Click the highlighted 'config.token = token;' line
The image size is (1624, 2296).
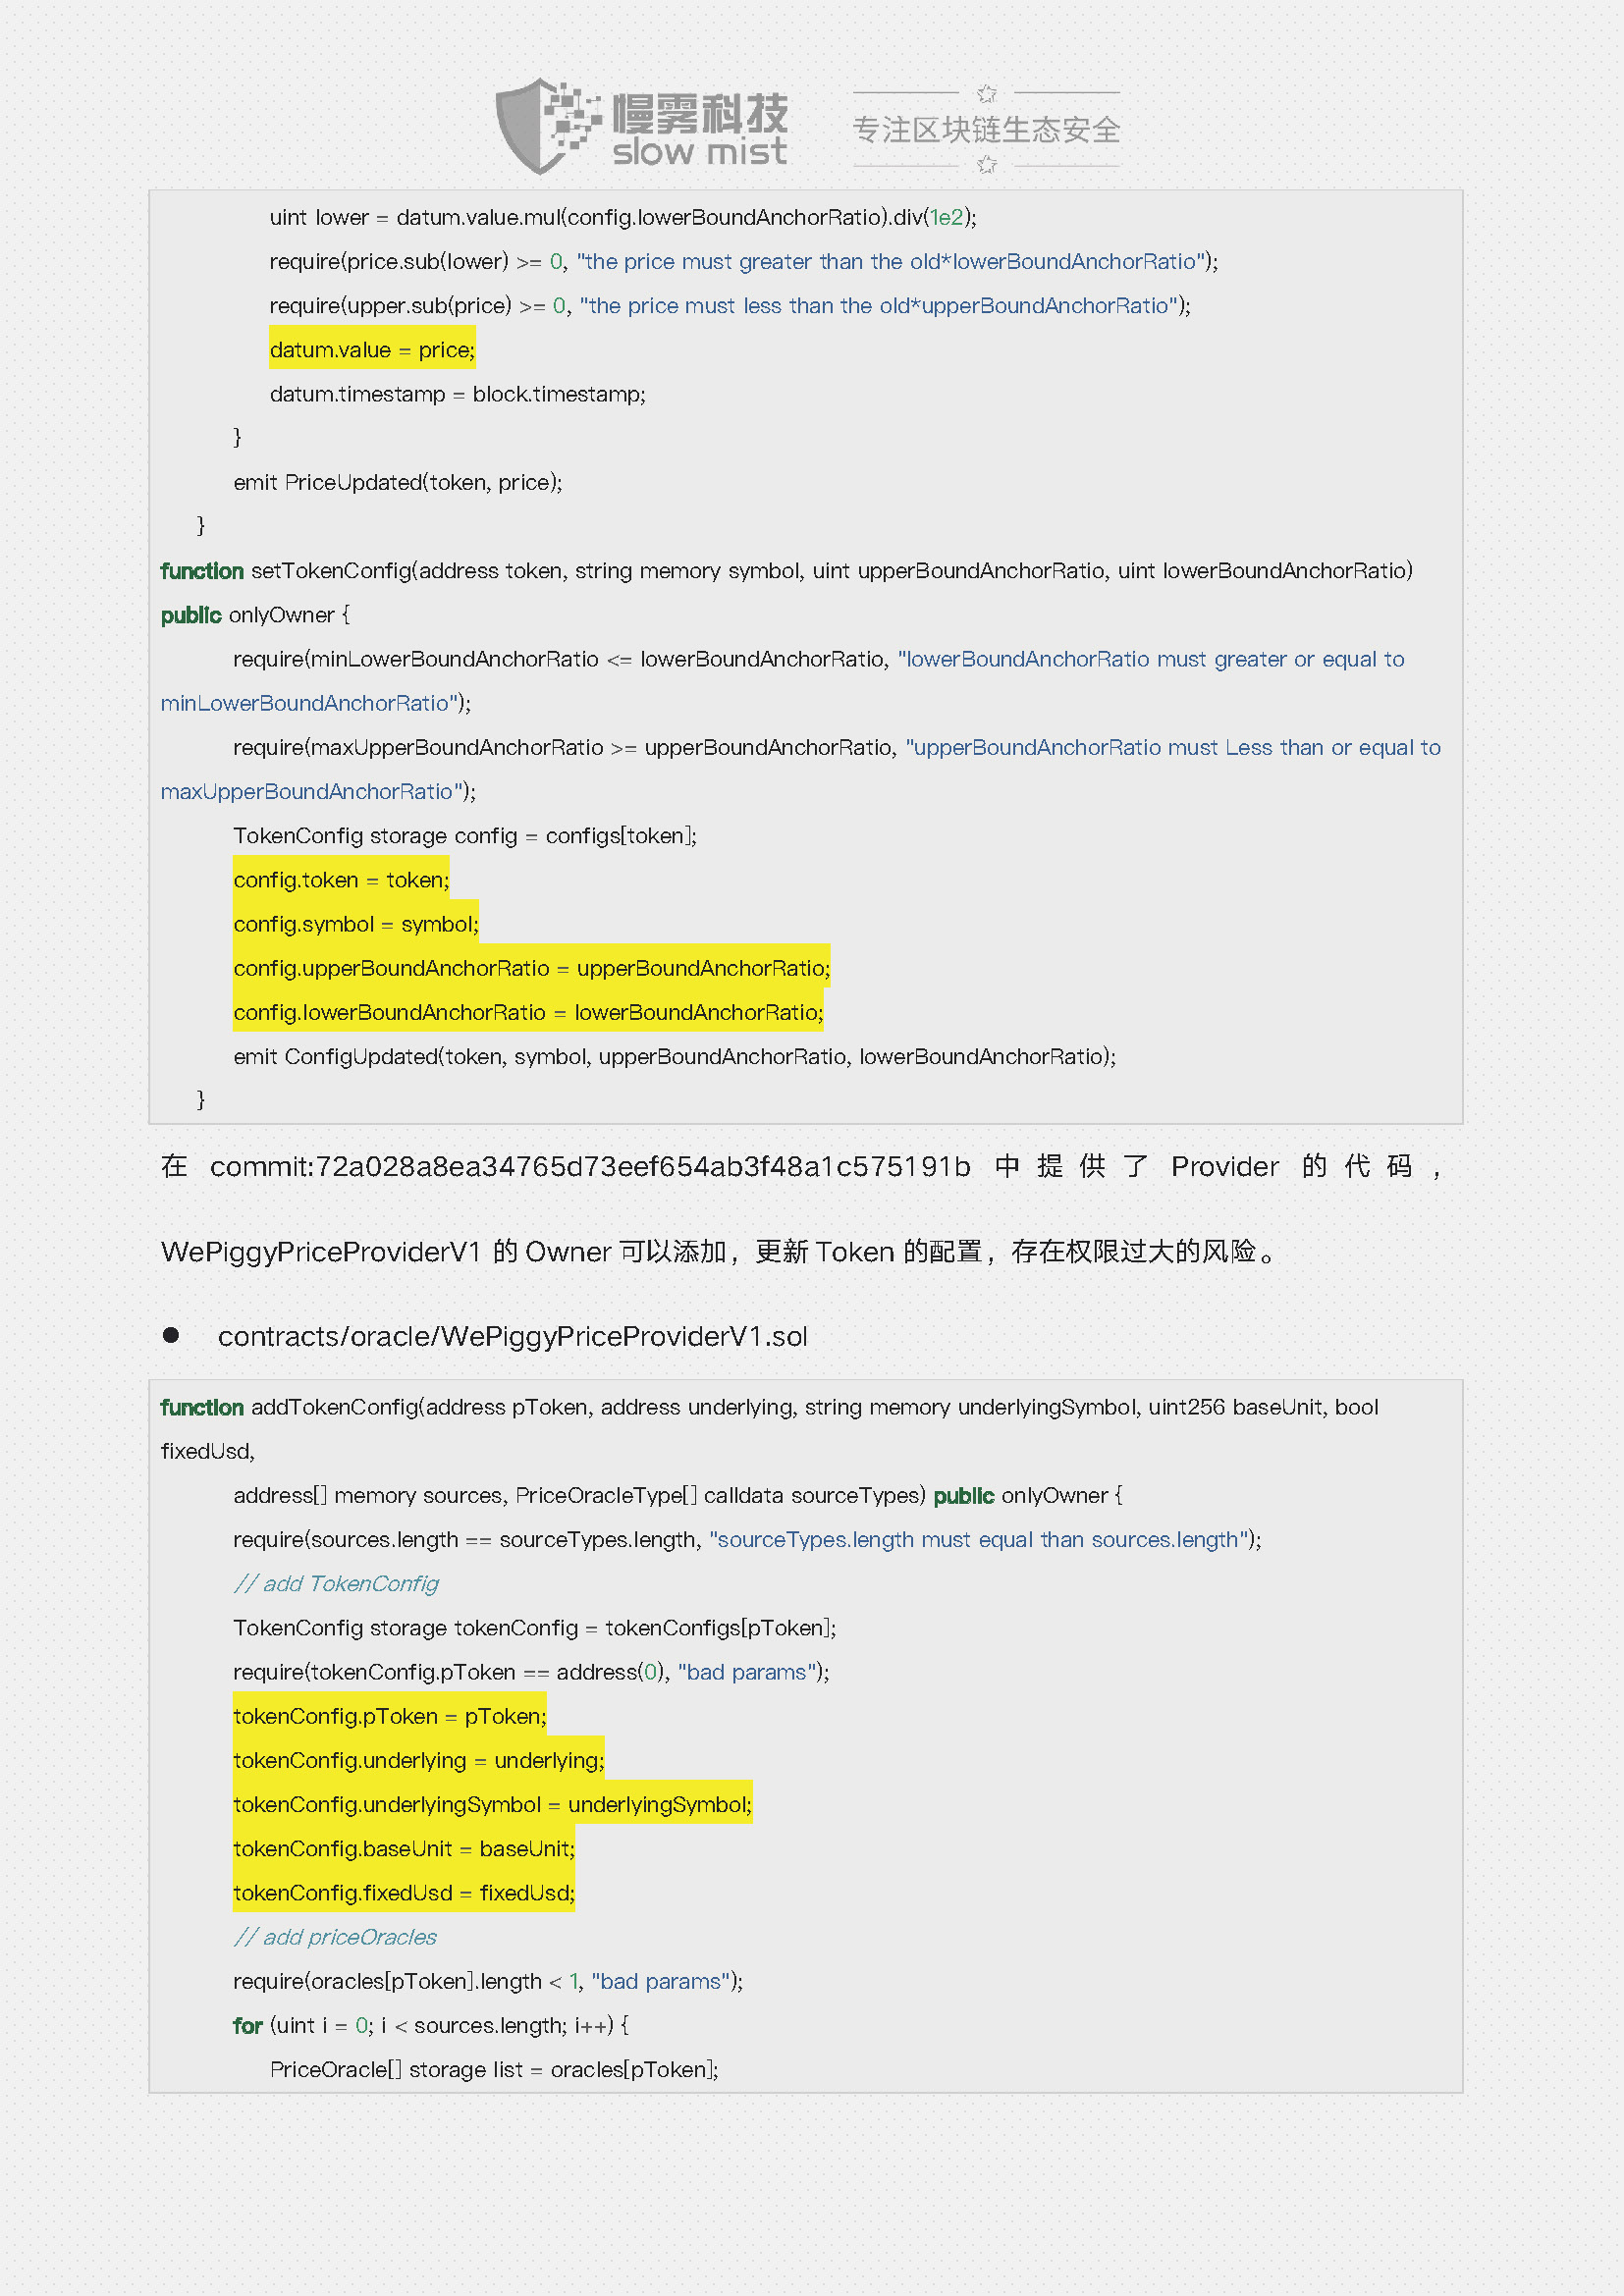(x=341, y=880)
